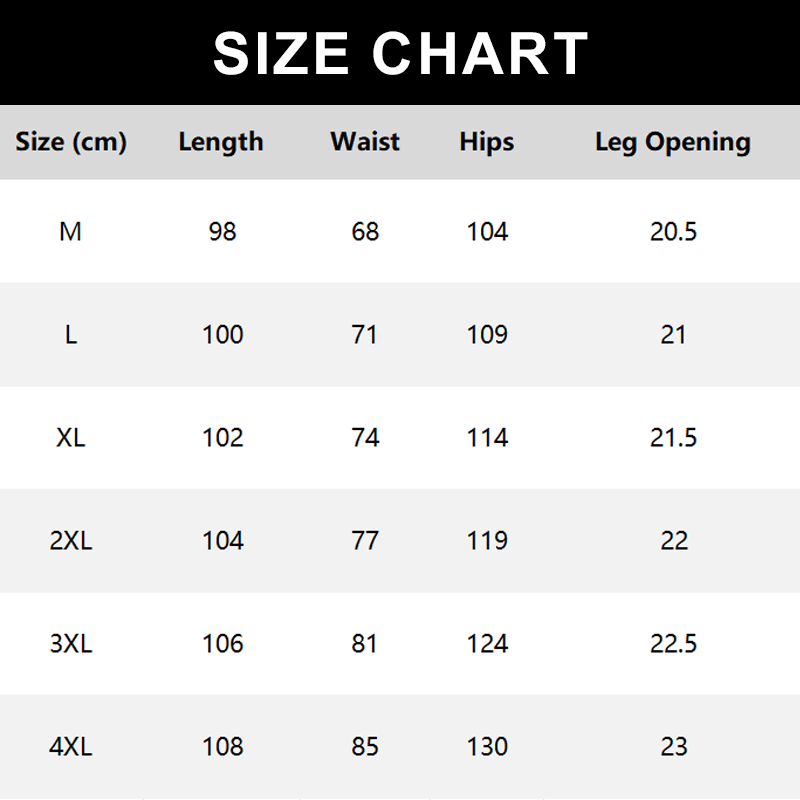The width and height of the screenshot is (800, 800).
Task: Click Leg Opening value 20.5 for size M
Action: click(674, 232)
